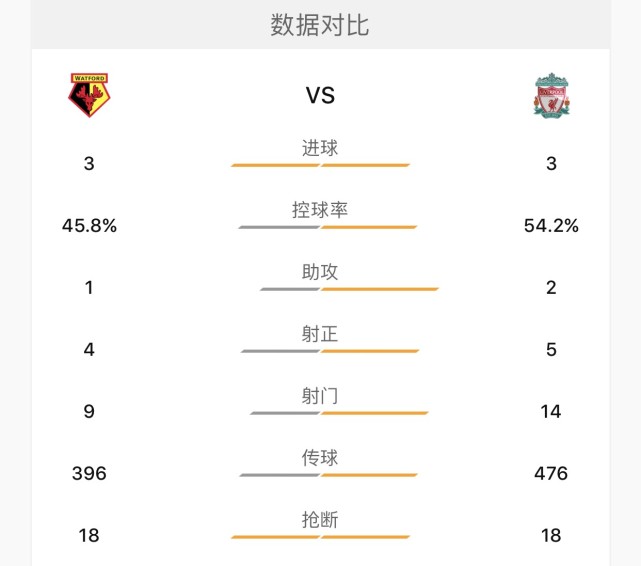Select Watford's 396 passes value
Screen dimensions: 641x566
pyautogui.click(x=89, y=473)
